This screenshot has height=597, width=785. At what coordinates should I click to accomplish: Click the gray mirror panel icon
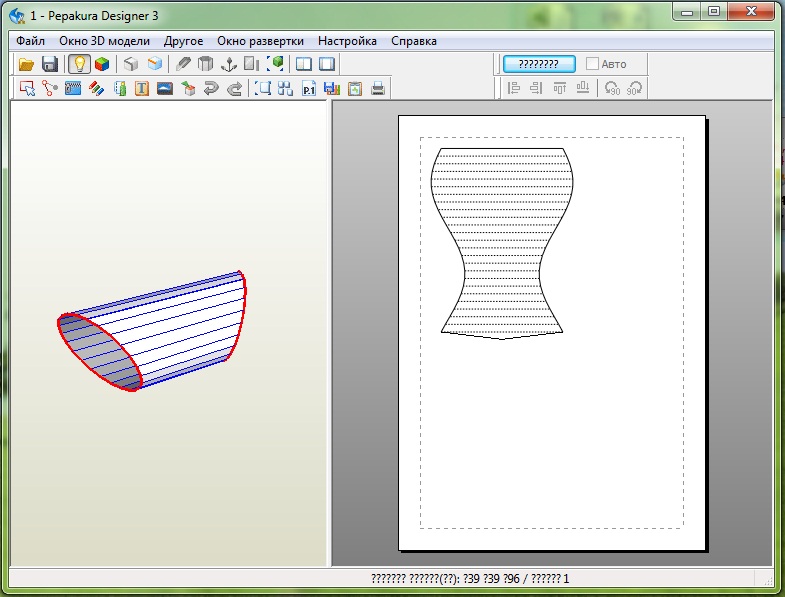click(251, 64)
